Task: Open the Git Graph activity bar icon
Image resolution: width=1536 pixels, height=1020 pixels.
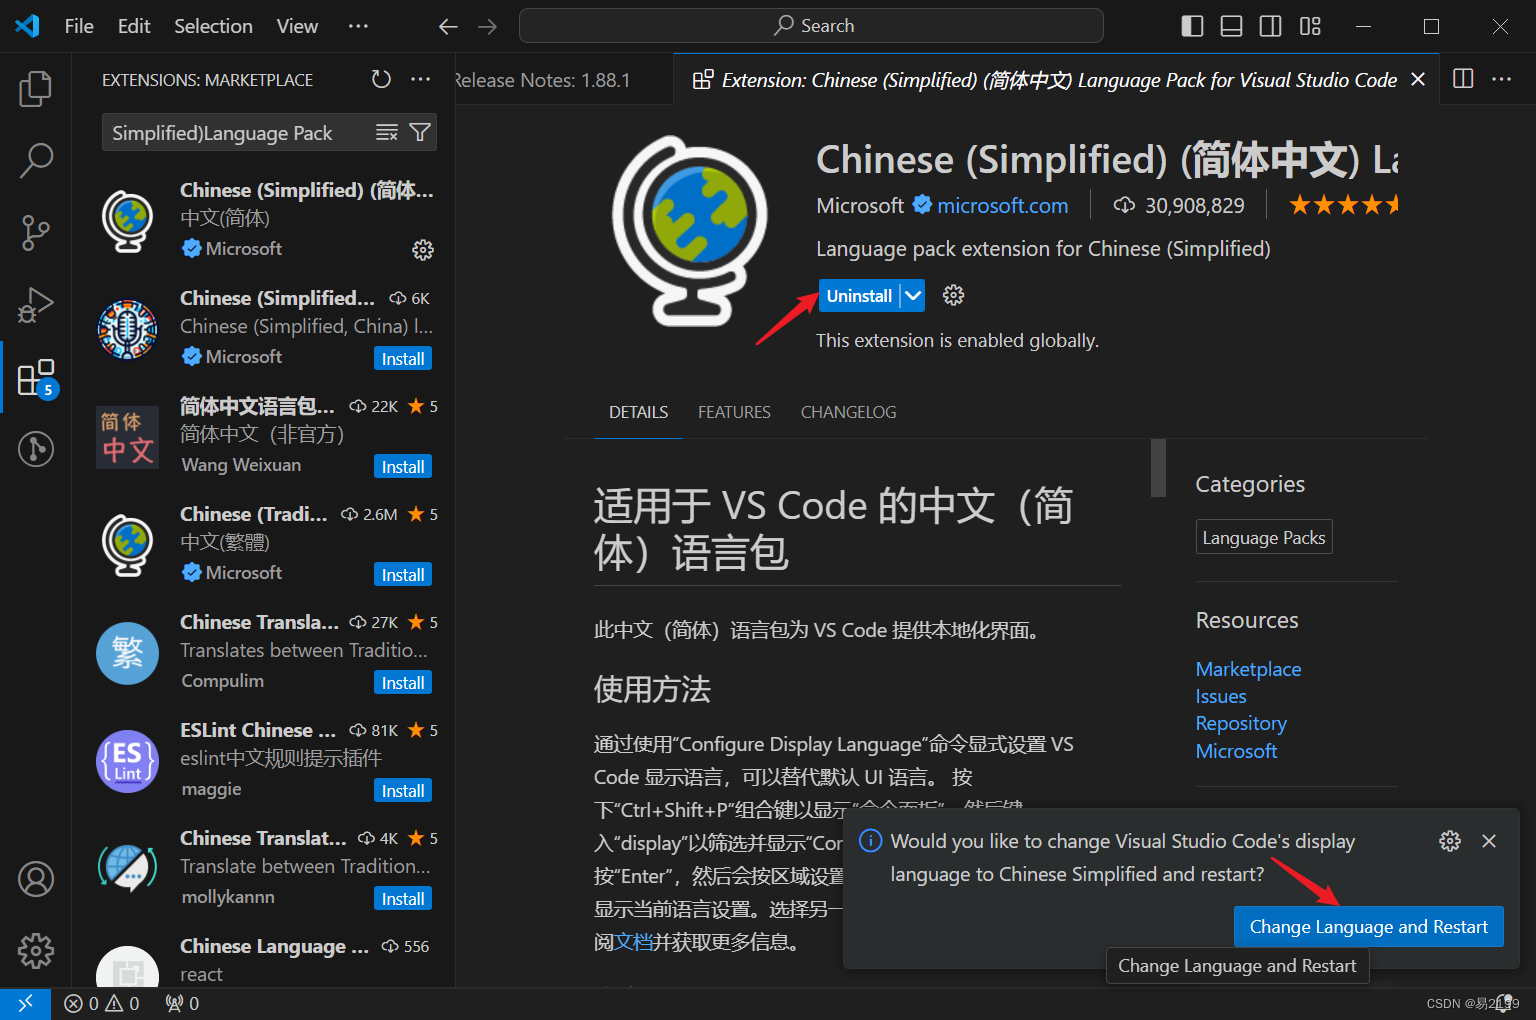Action: click(36, 448)
